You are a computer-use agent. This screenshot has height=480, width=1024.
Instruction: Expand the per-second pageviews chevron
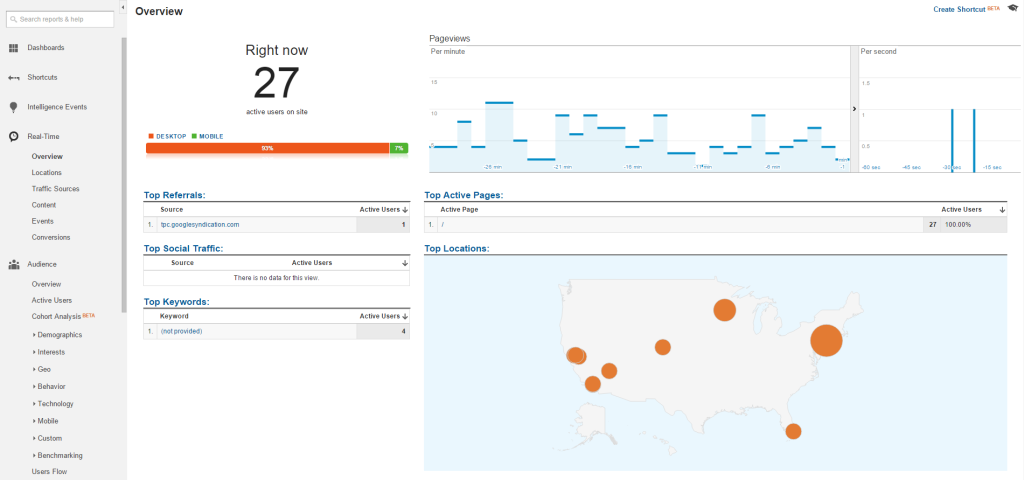click(854, 109)
